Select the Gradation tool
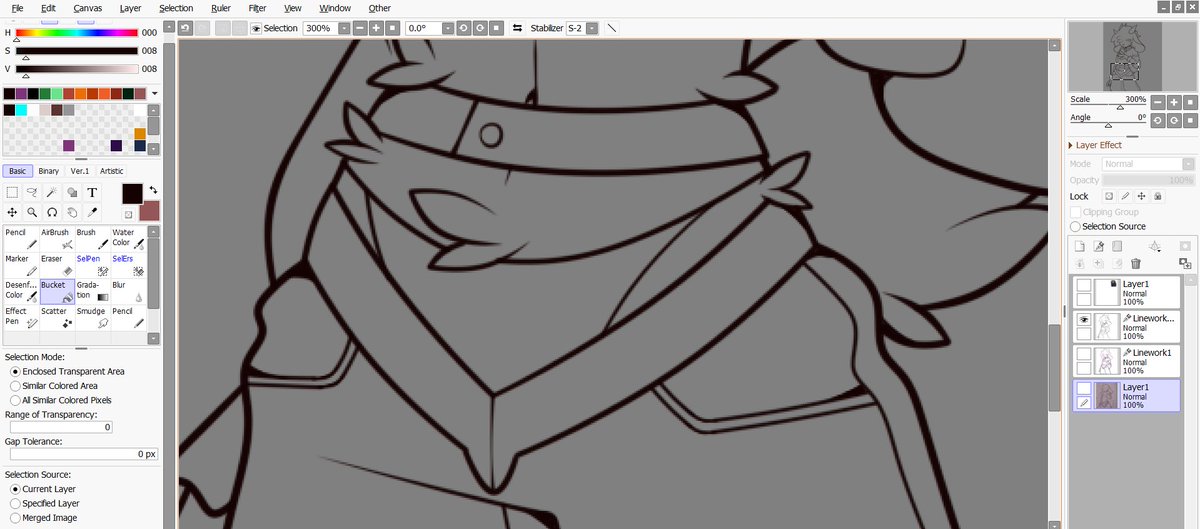This screenshot has width=1200, height=529. (93, 291)
